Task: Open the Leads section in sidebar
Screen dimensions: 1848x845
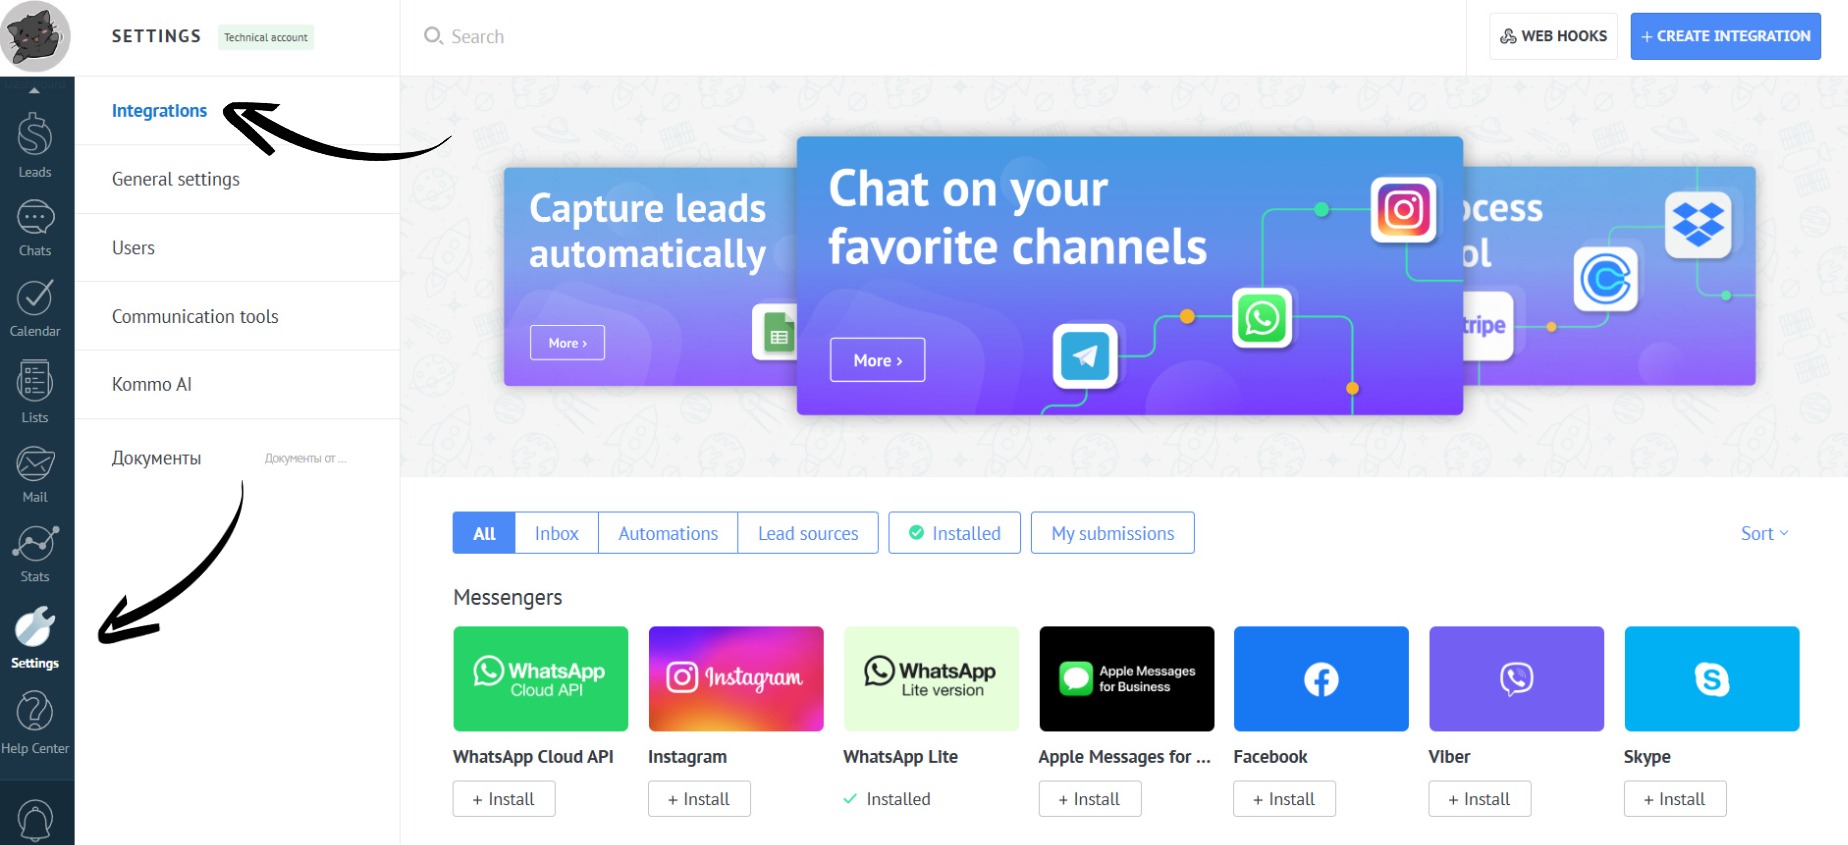Action: pyautogui.click(x=35, y=145)
